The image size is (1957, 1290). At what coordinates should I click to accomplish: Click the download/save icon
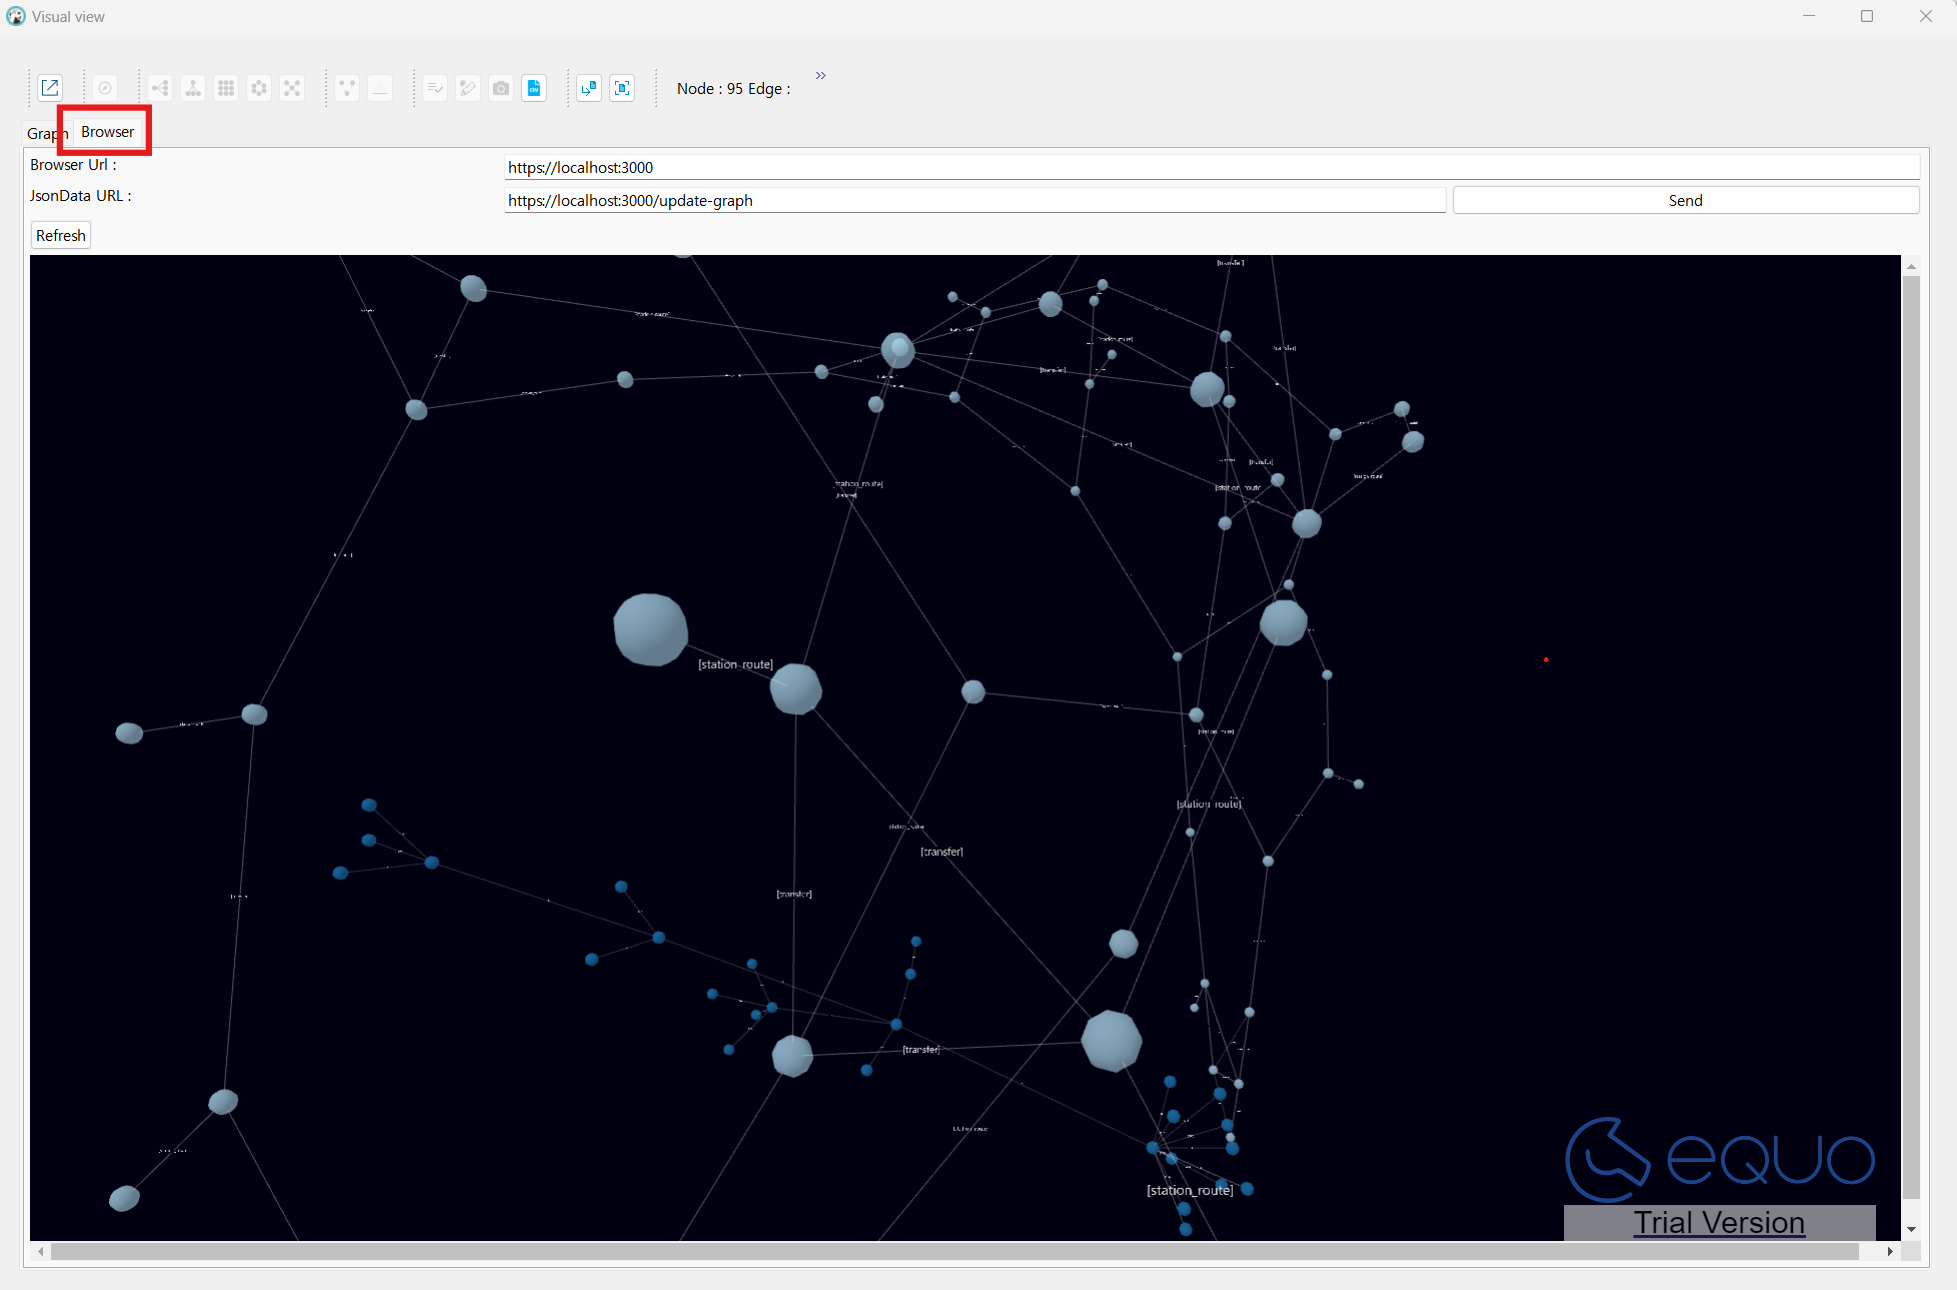coord(532,89)
